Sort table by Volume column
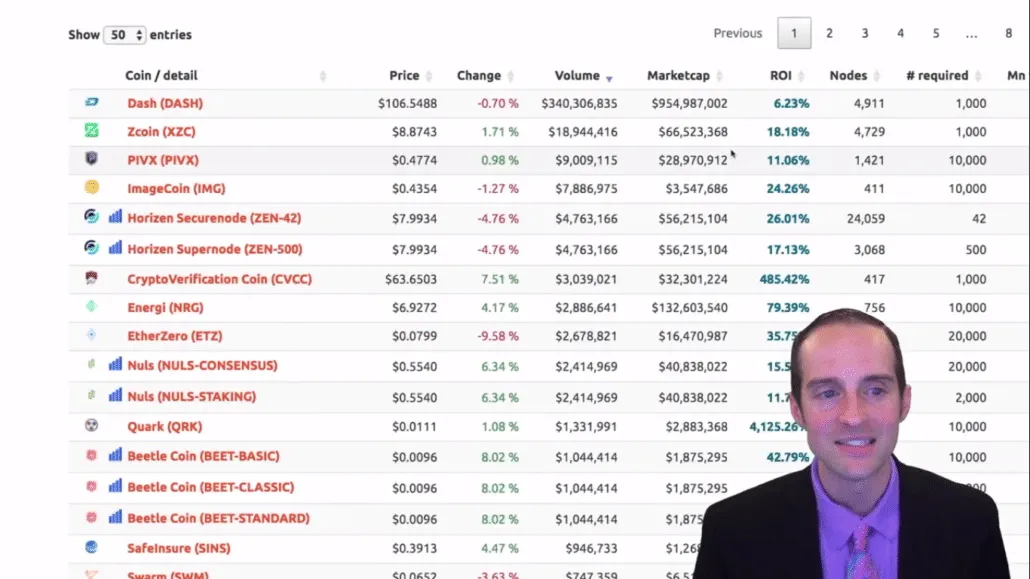This screenshot has height=579, width=1030. point(577,76)
